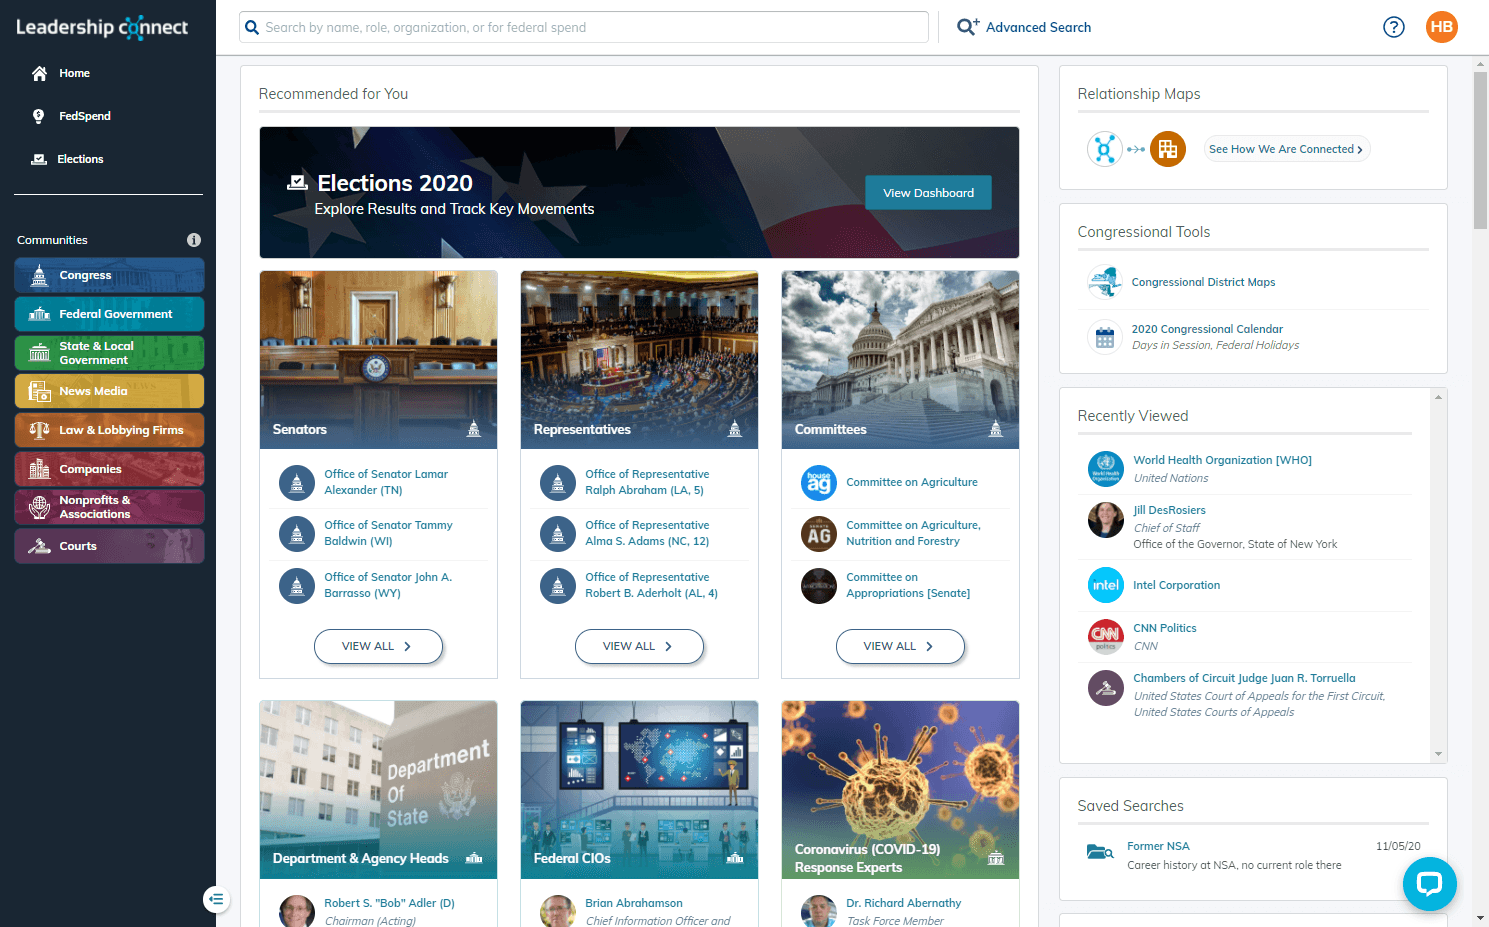Viewport: 1489px width, 927px height.
Task: Open the Department & Agency Heads card
Action: coord(378,790)
